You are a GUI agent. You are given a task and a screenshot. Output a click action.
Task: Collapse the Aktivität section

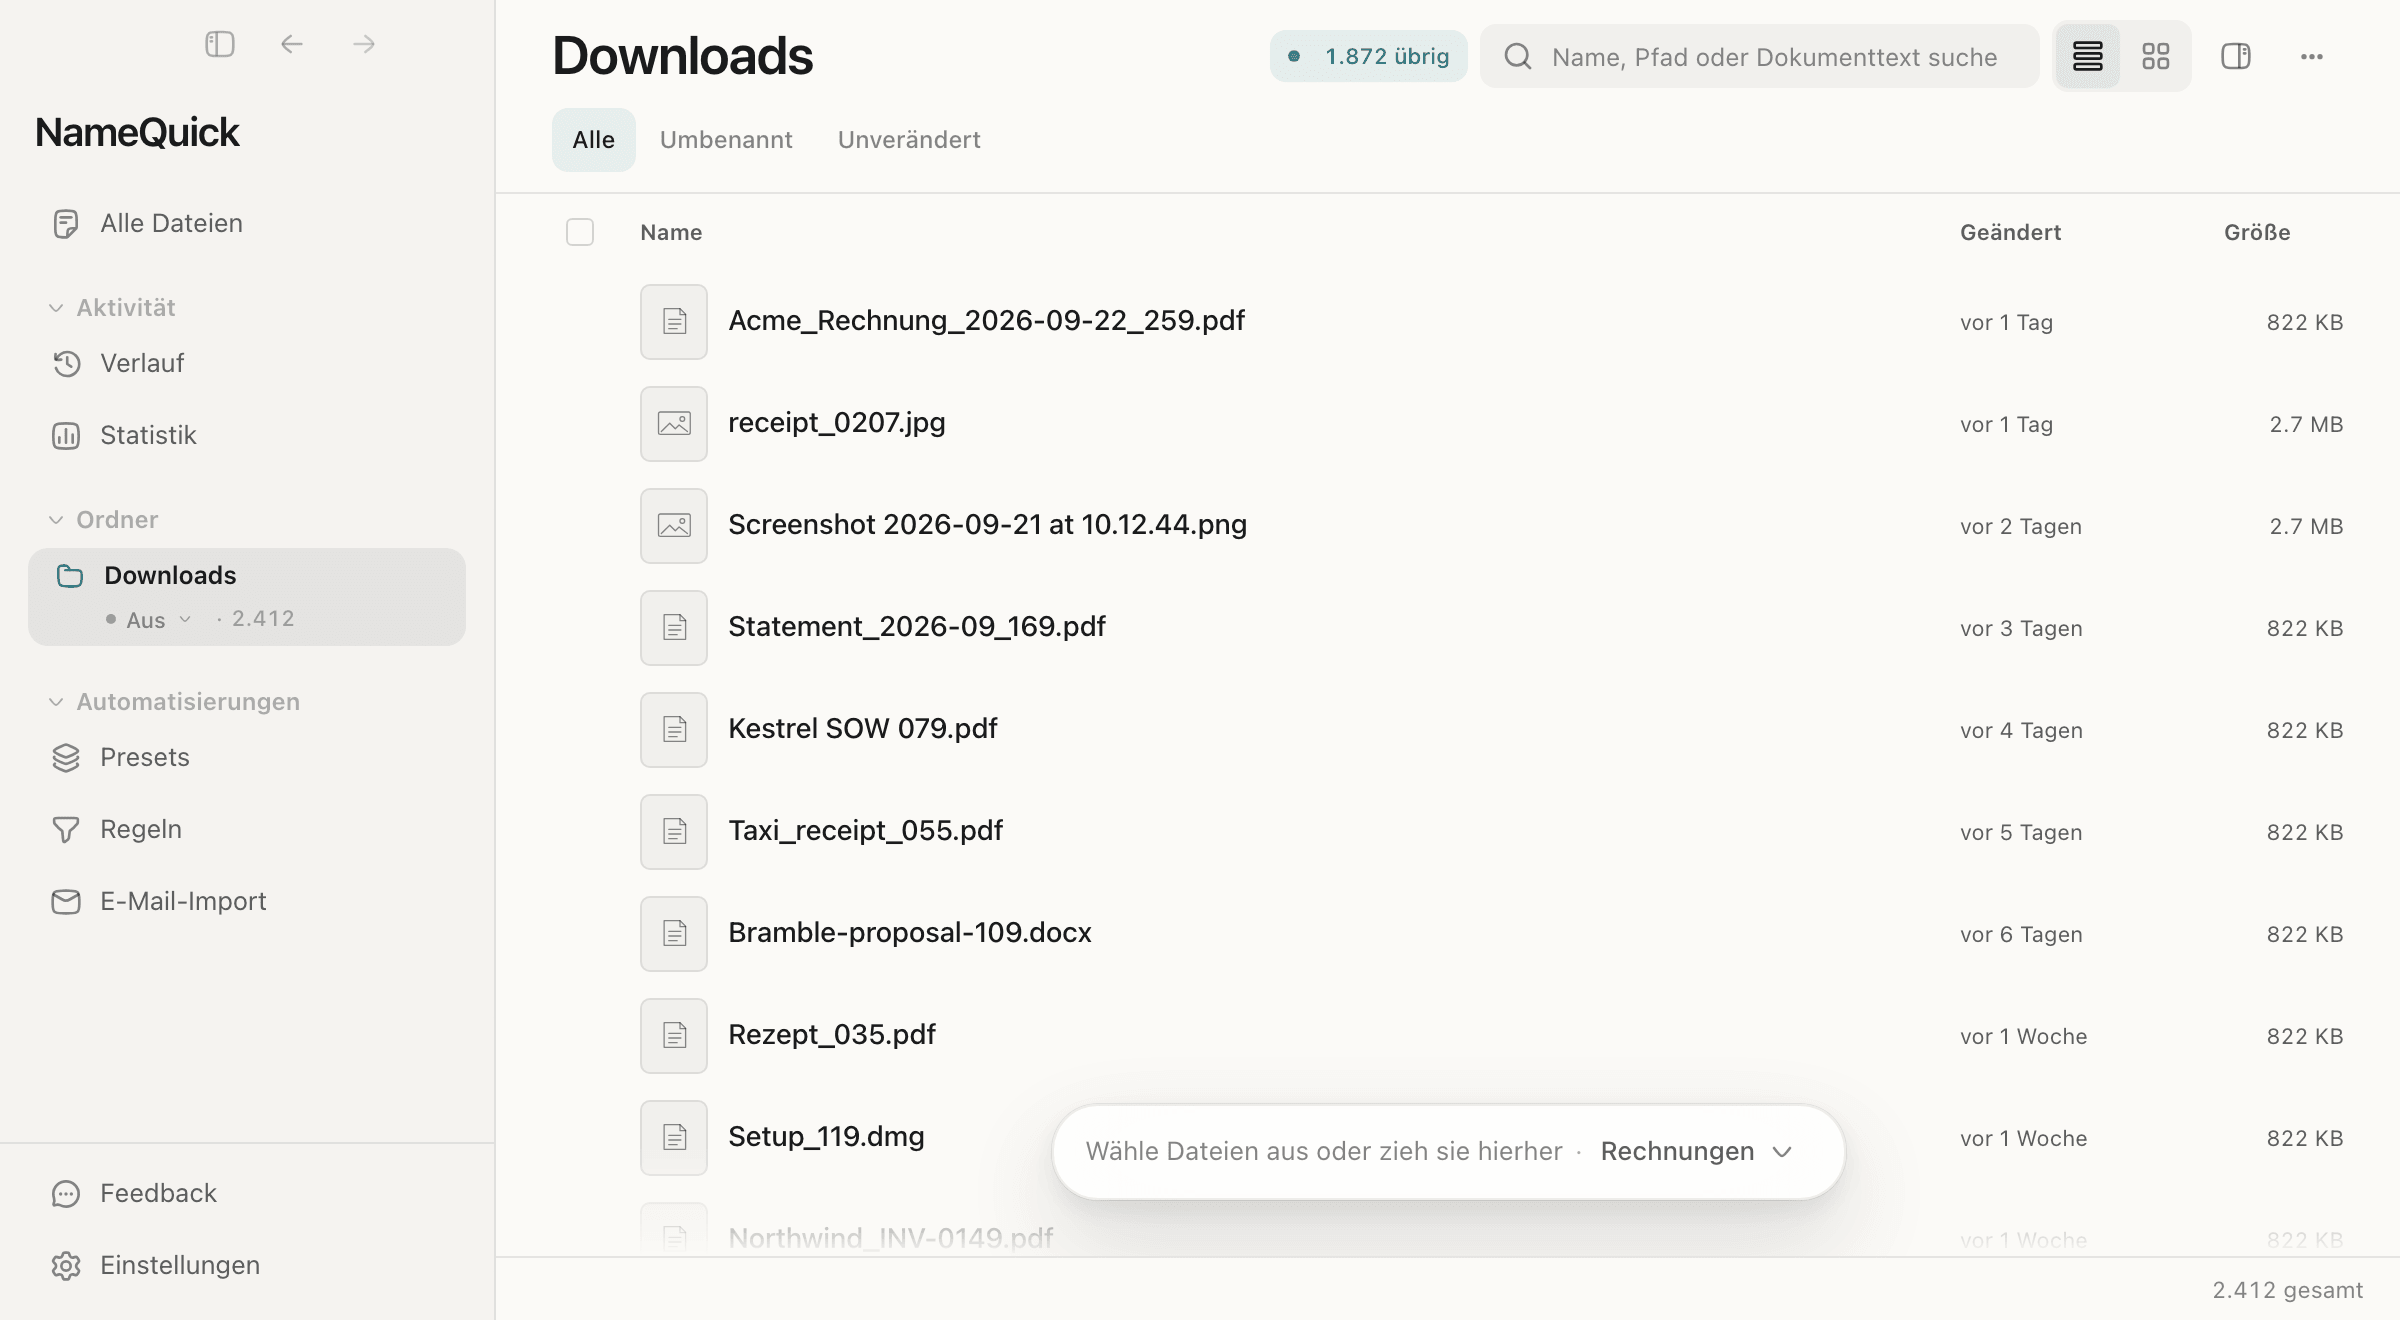click(112, 307)
